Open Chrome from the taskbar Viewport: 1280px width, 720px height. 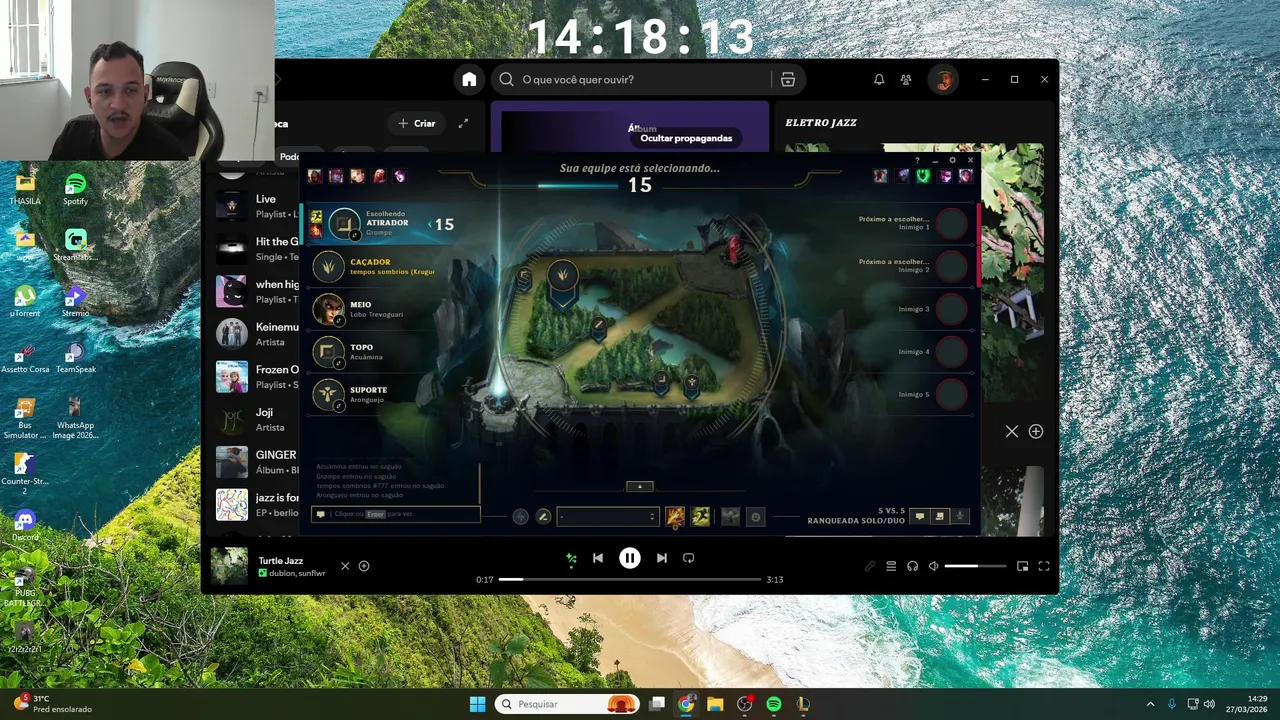tap(686, 704)
